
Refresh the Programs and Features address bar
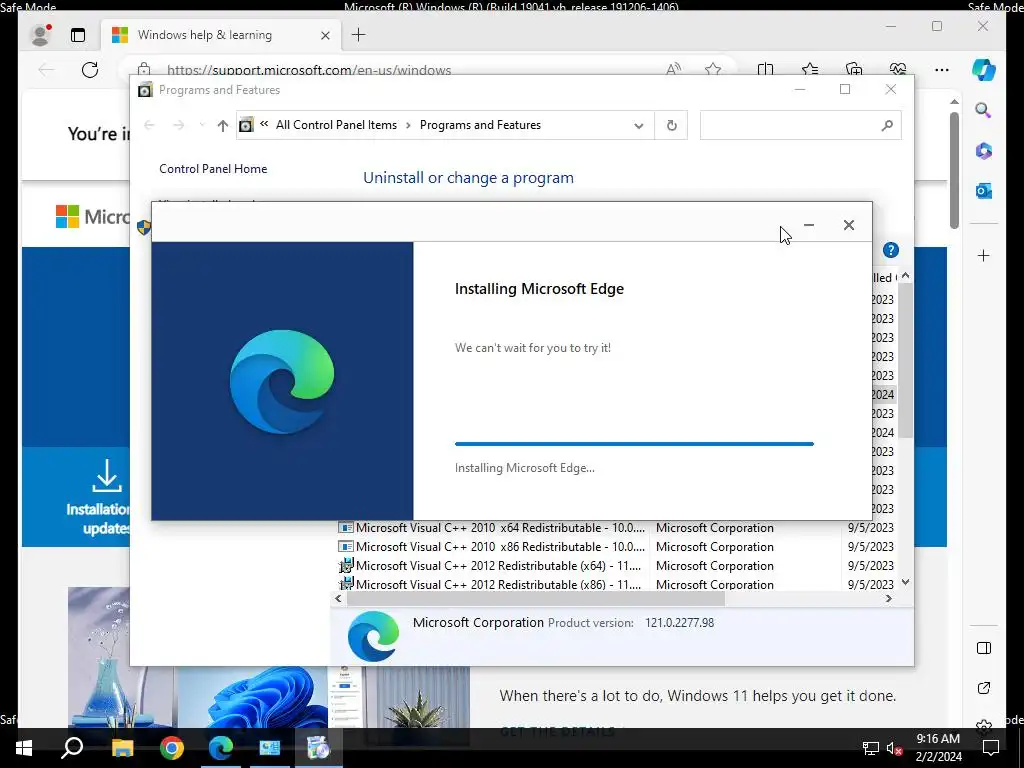[x=671, y=125]
